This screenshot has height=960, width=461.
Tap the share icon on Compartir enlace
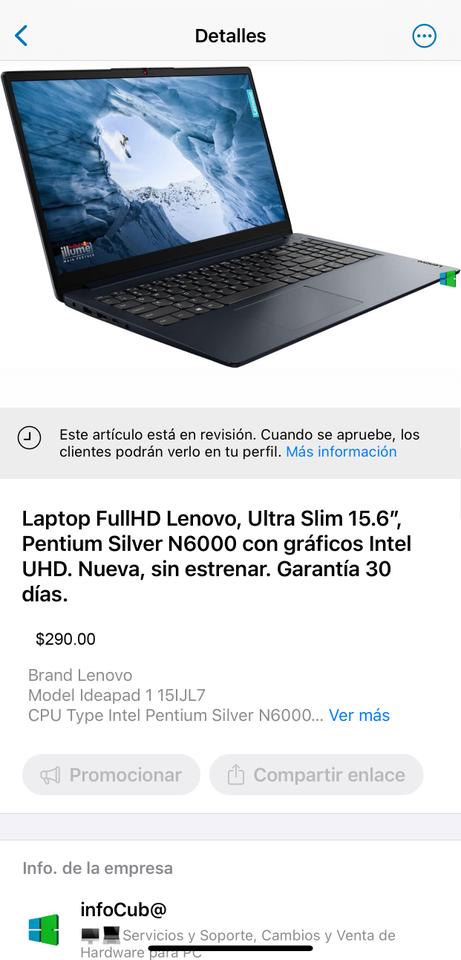(x=236, y=775)
